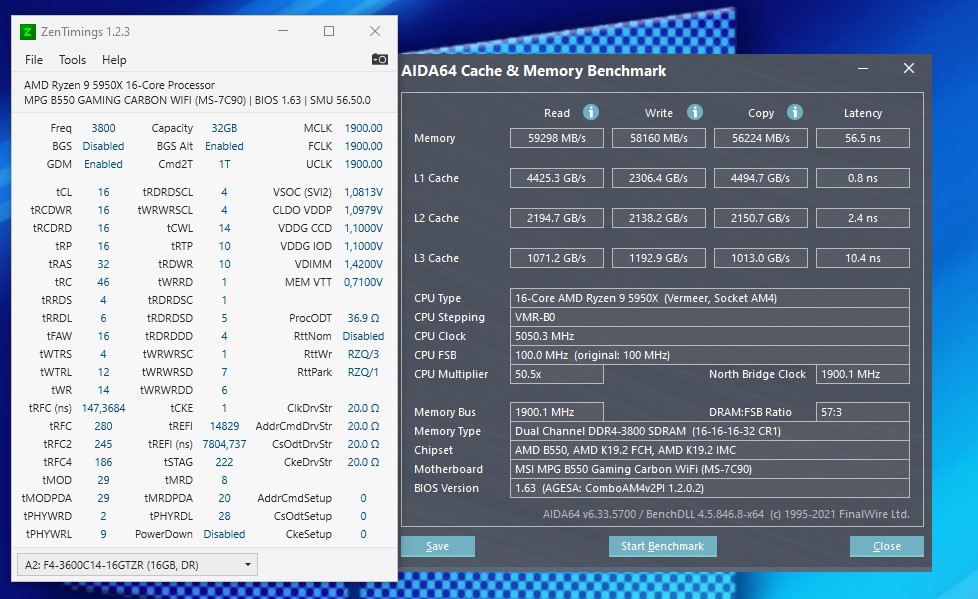
Task: Click the Memory Write 58160 MB/s field
Action: click(x=659, y=138)
